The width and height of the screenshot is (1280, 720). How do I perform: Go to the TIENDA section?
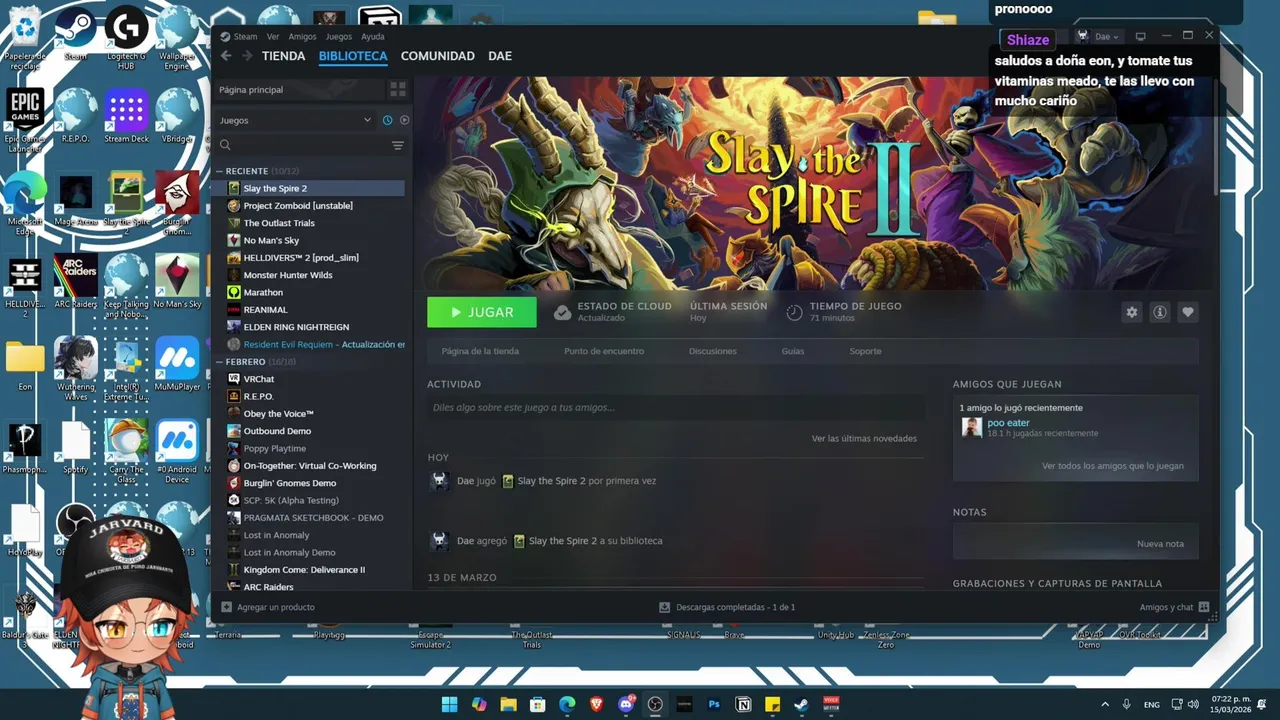(x=284, y=56)
